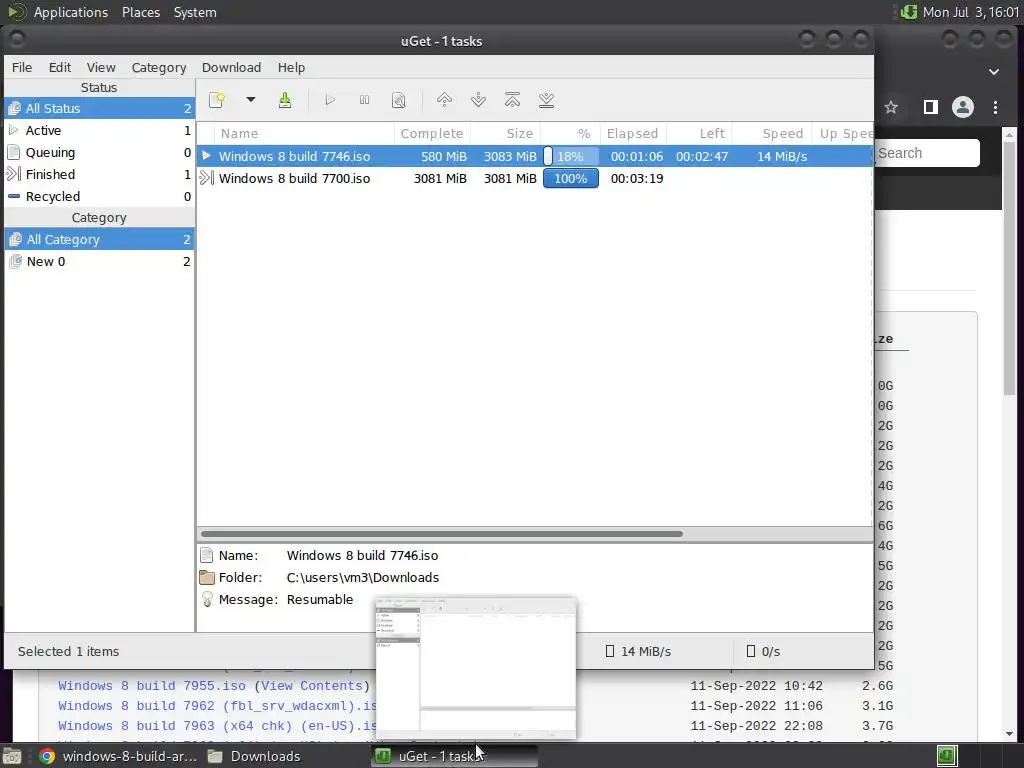This screenshot has width=1024, height=768.
Task: Click the uGet tray icon in top panel
Action: pyautogui.click(x=908, y=12)
